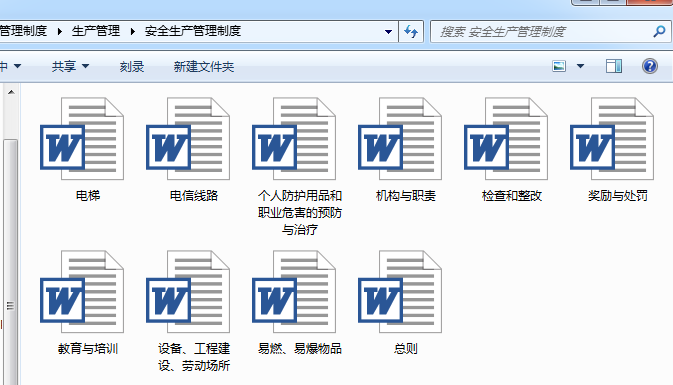Select the 机构与职责 Word document icon

click(x=400, y=139)
